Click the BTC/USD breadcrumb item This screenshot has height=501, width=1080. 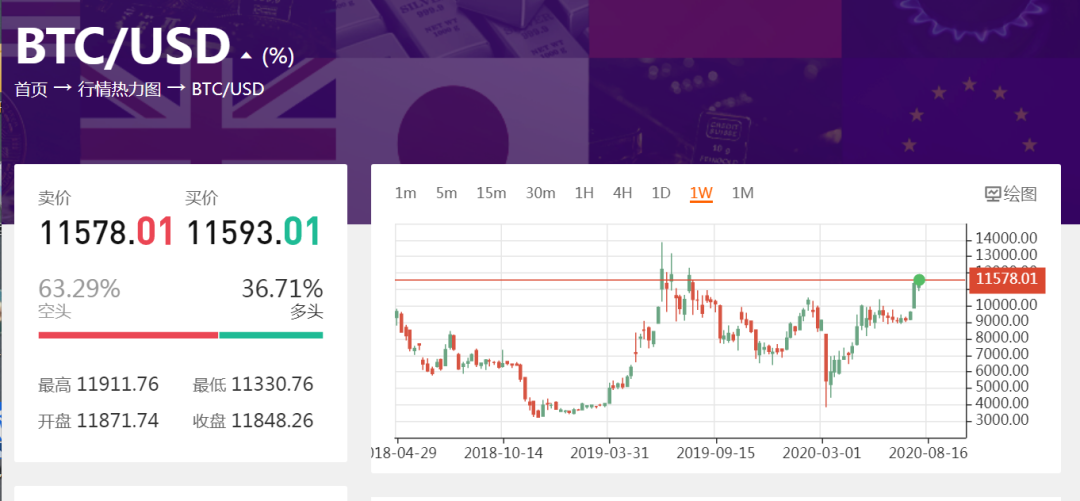click(x=229, y=89)
